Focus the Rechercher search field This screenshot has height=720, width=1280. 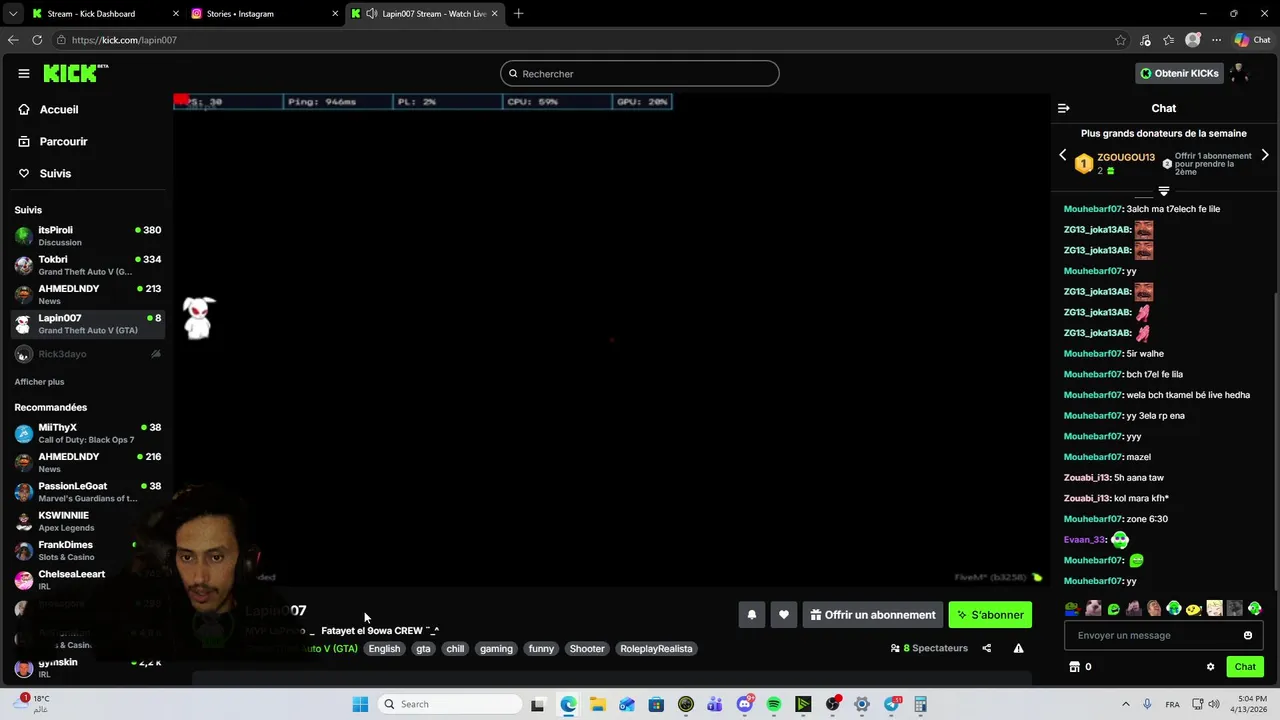(640, 74)
